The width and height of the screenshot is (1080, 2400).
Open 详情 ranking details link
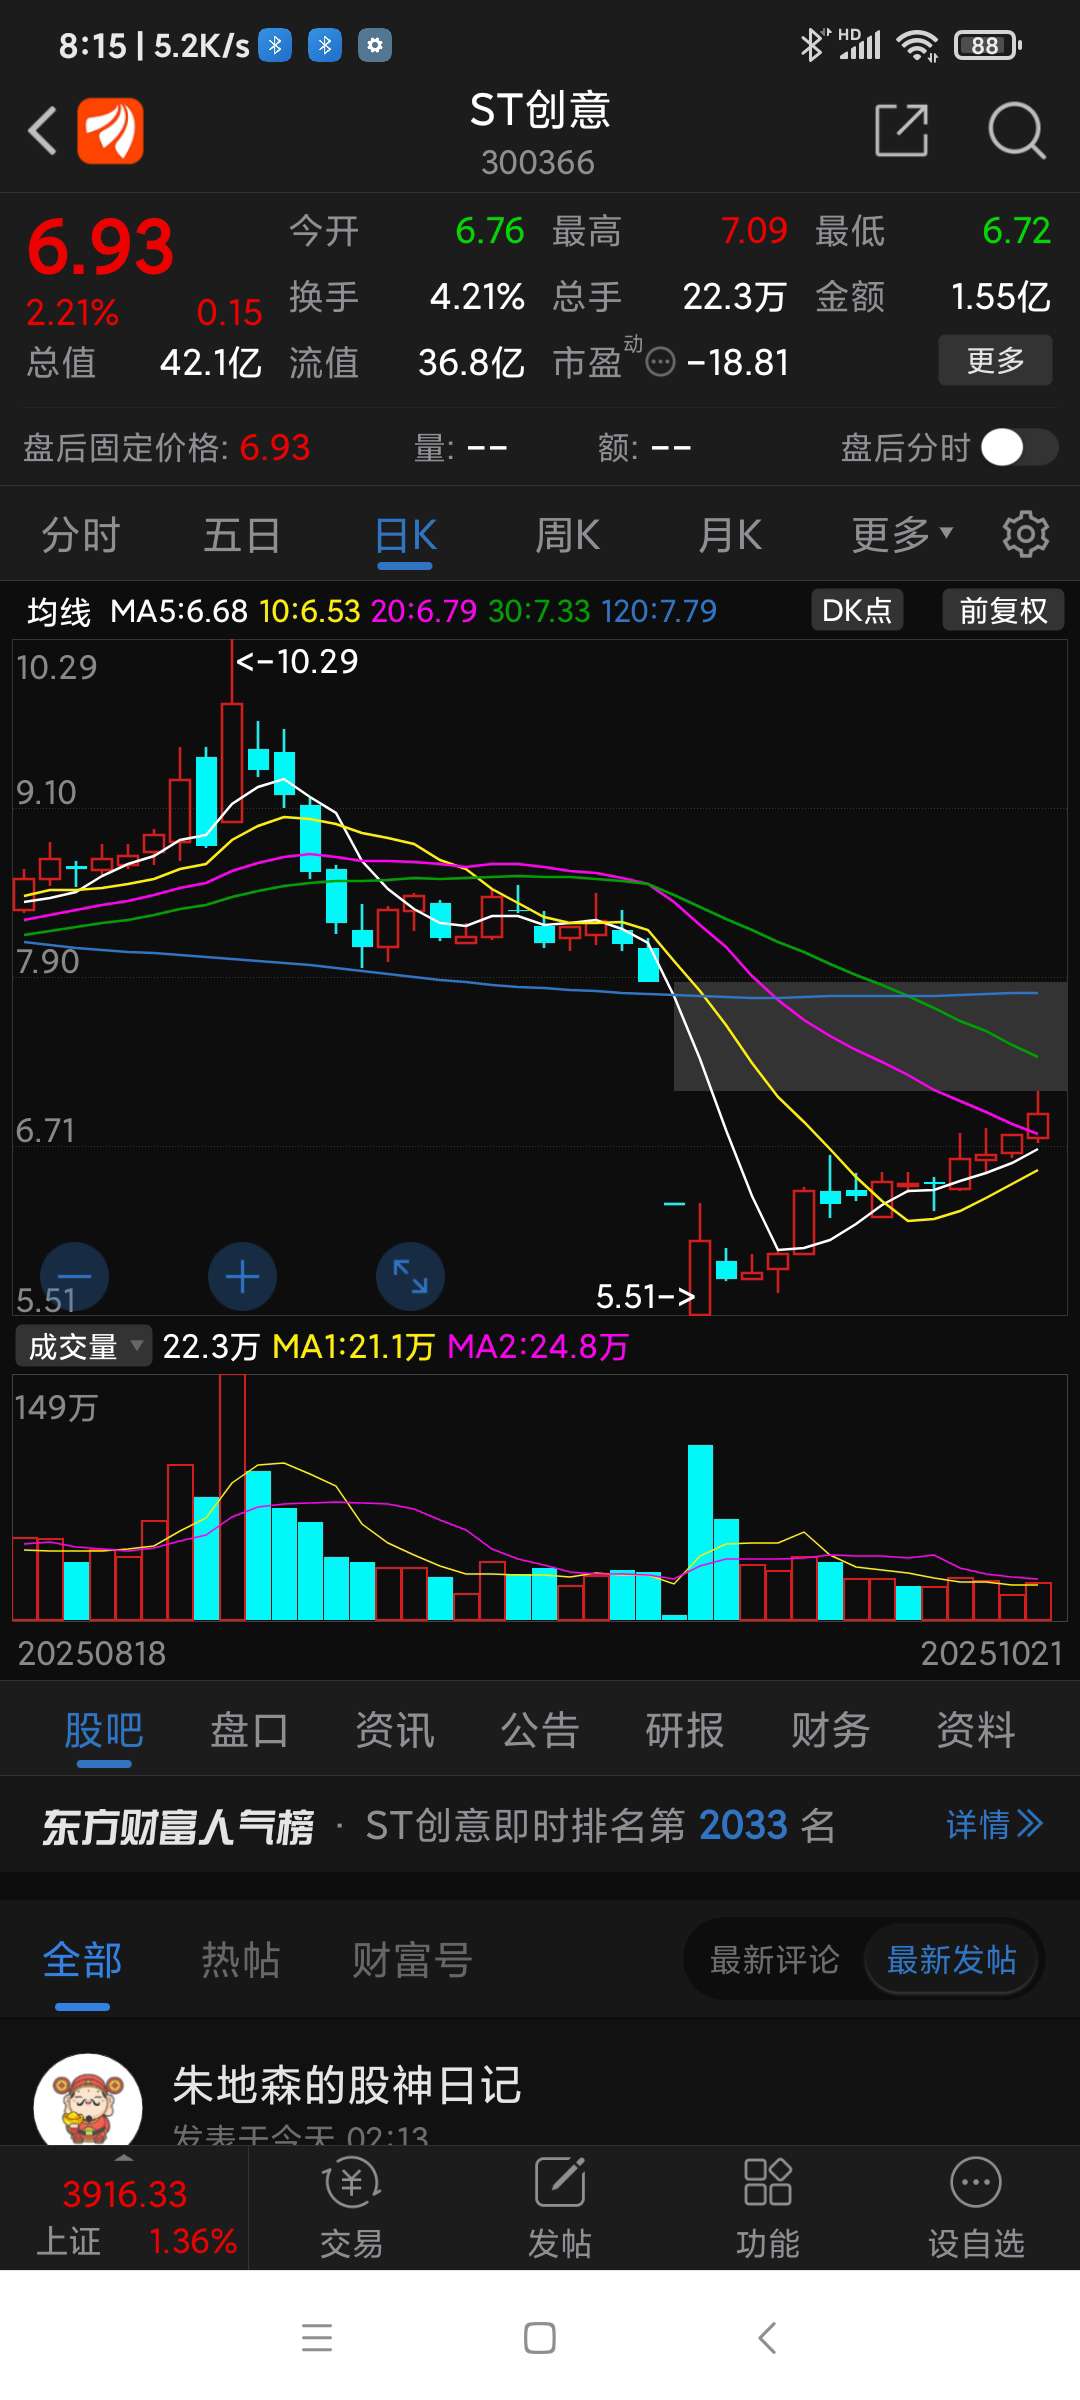(x=994, y=1825)
